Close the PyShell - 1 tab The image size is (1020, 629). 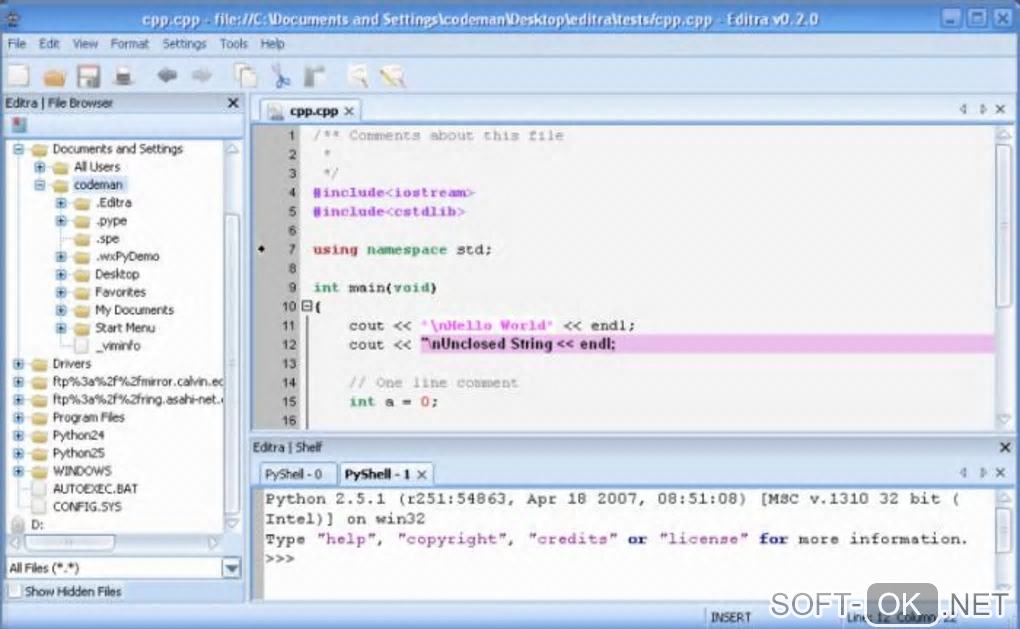click(x=422, y=474)
